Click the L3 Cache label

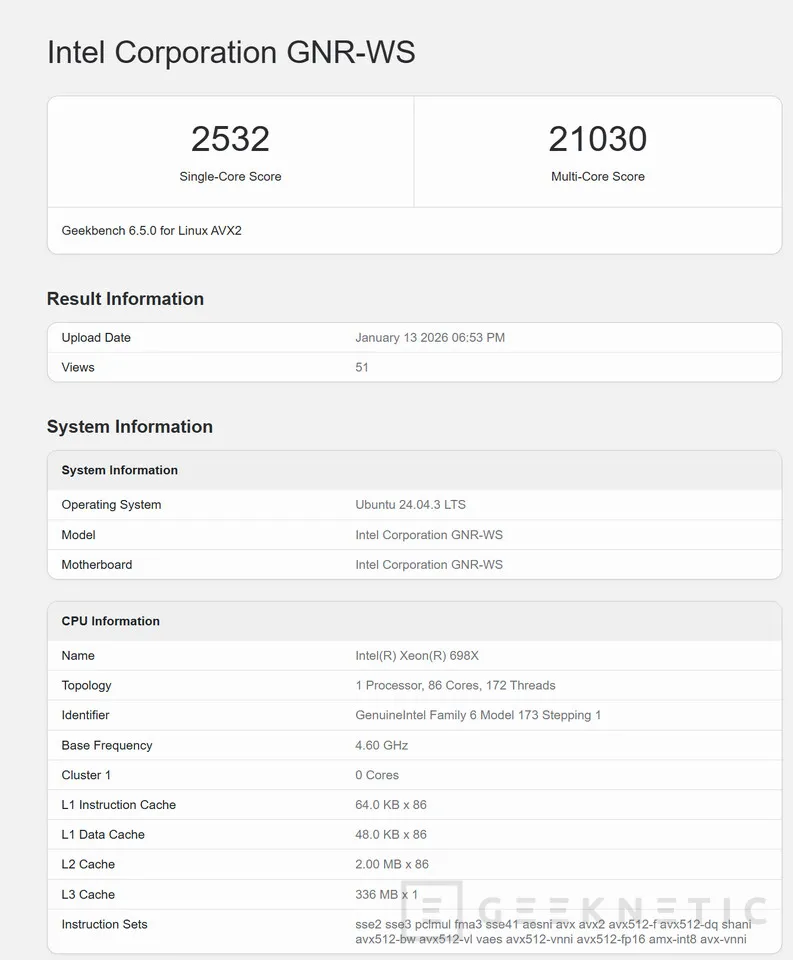pyautogui.click(x=88, y=894)
